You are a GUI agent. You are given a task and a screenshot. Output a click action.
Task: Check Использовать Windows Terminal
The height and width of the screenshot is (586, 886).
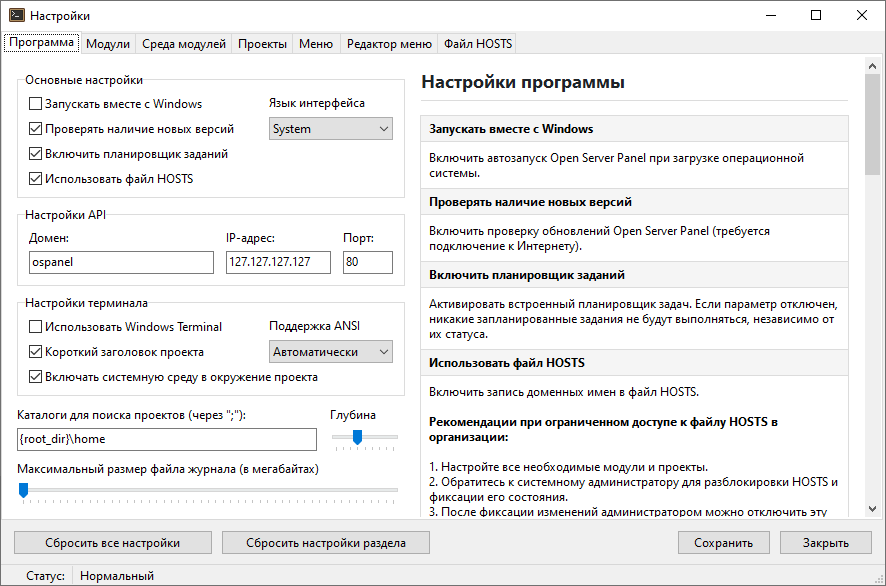[x=36, y=327]
